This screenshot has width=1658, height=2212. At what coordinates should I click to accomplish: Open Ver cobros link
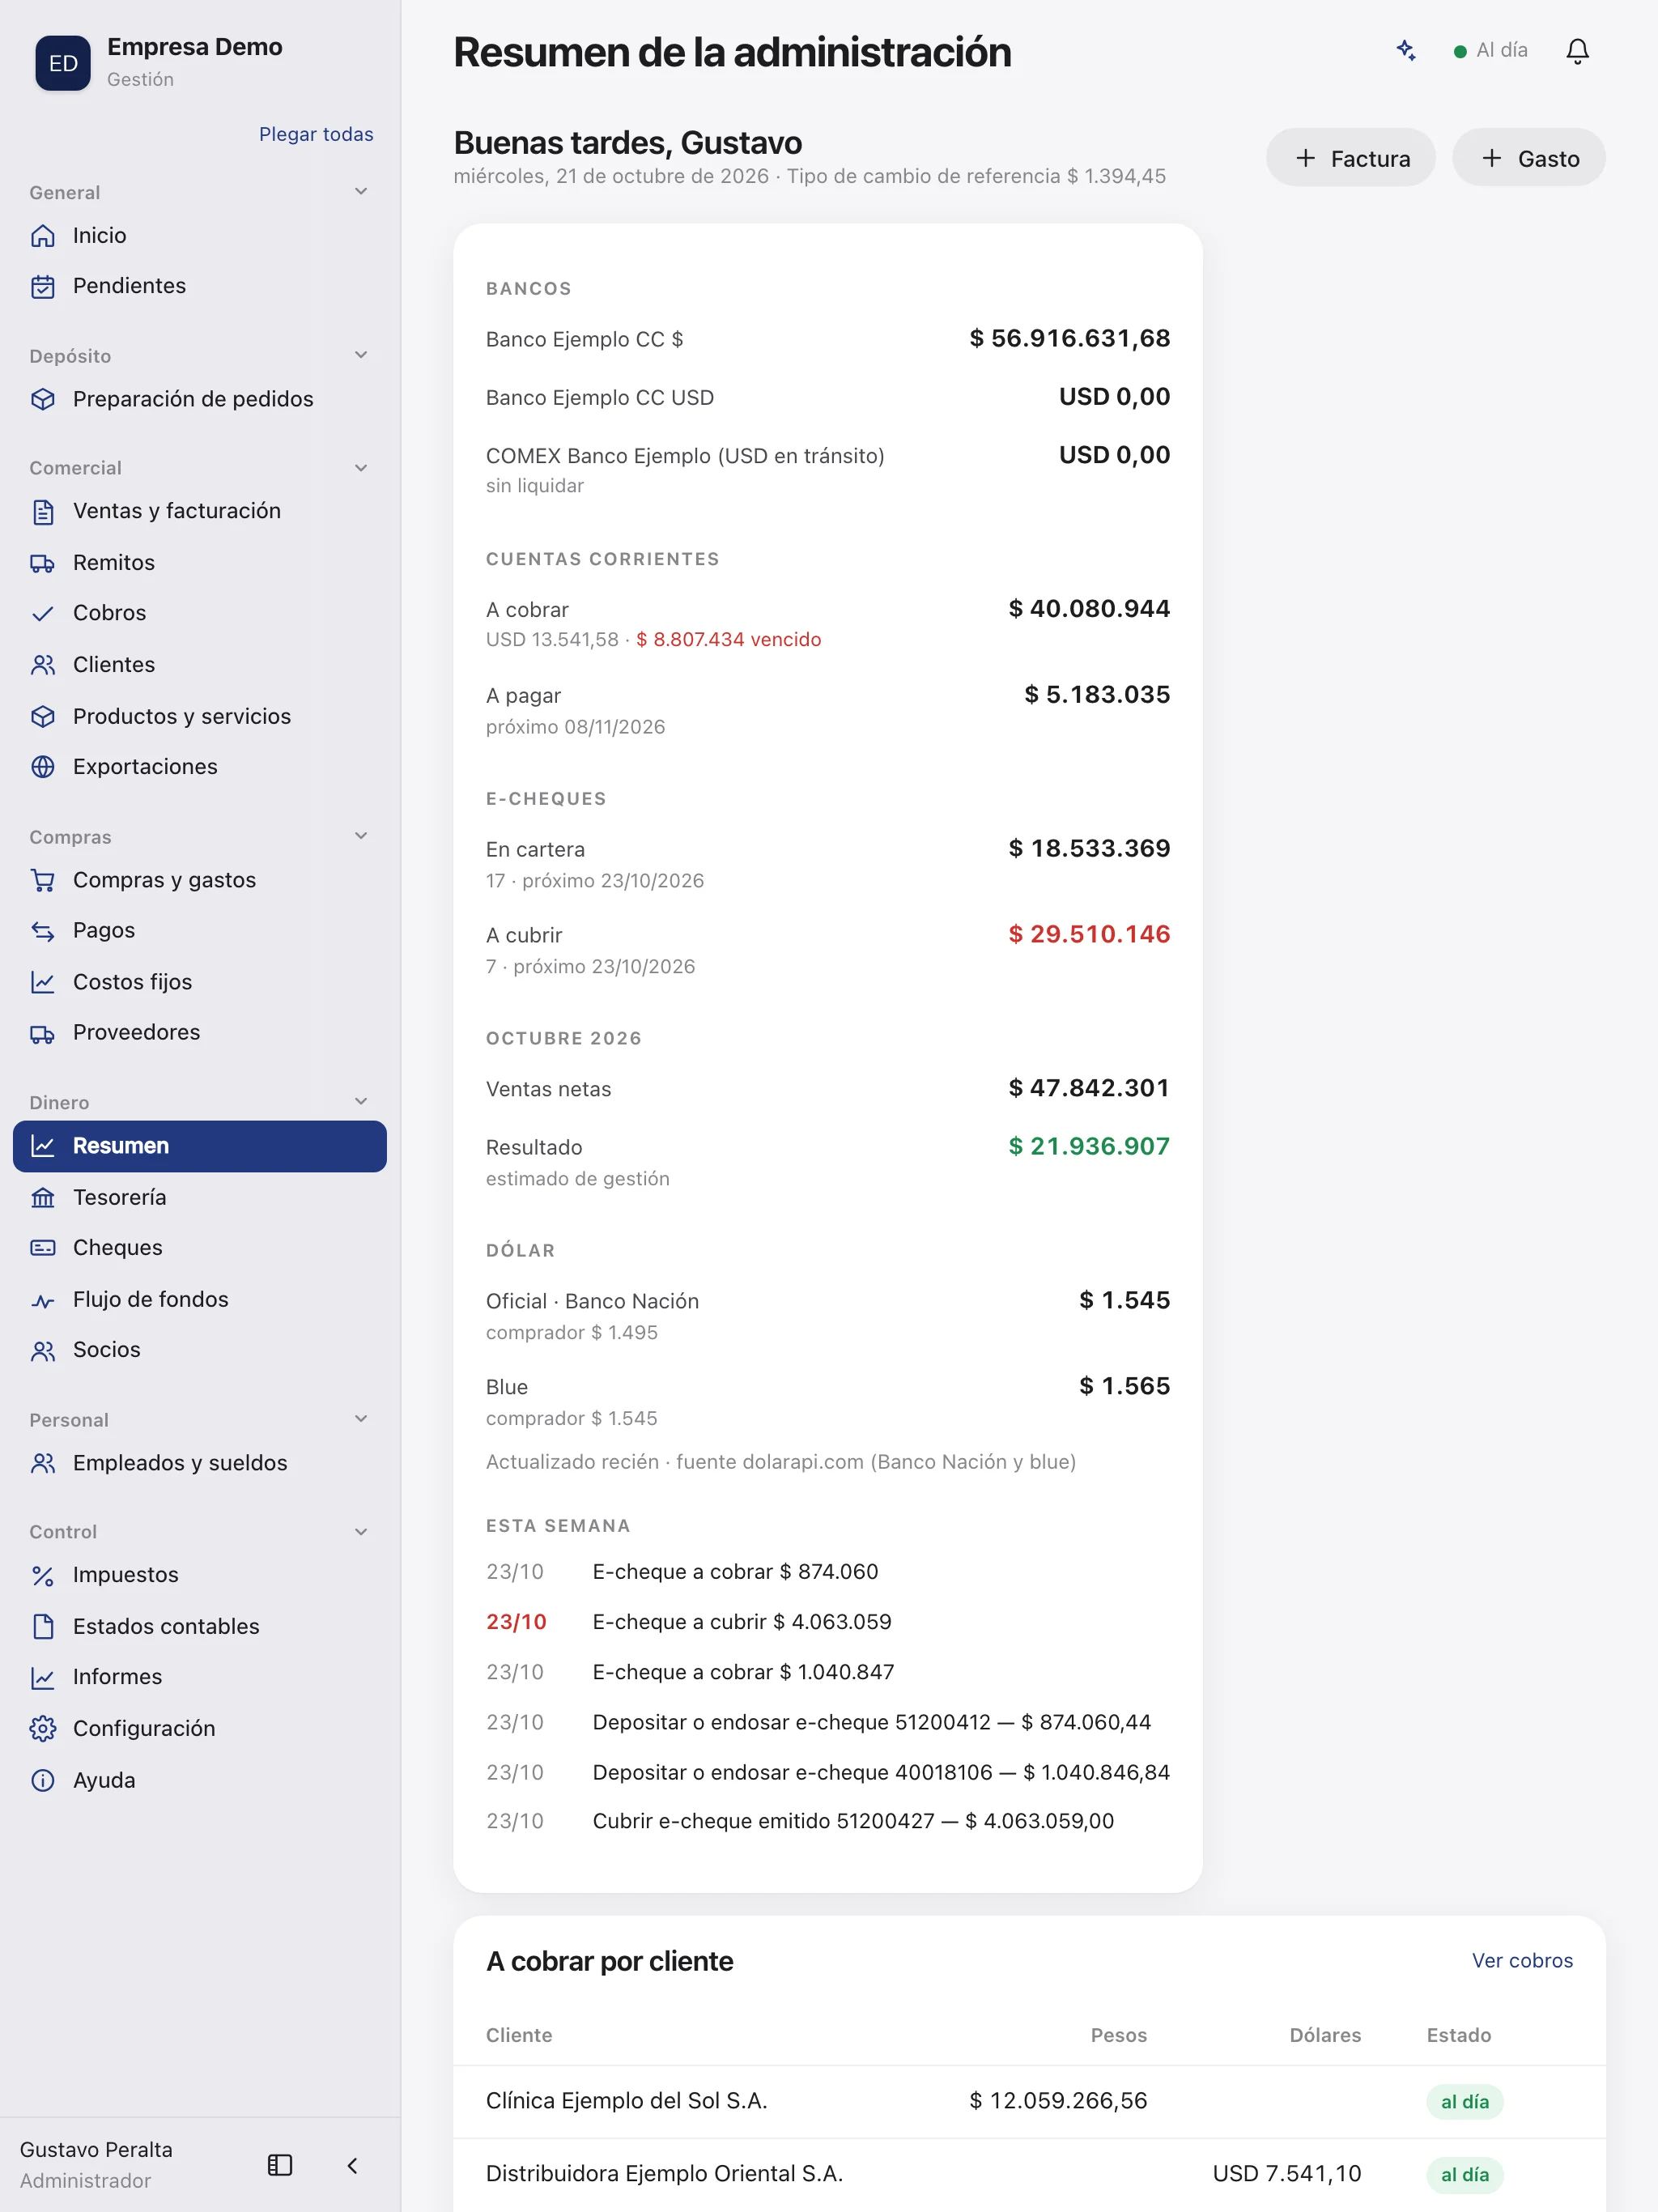tap(1522, 1960)
